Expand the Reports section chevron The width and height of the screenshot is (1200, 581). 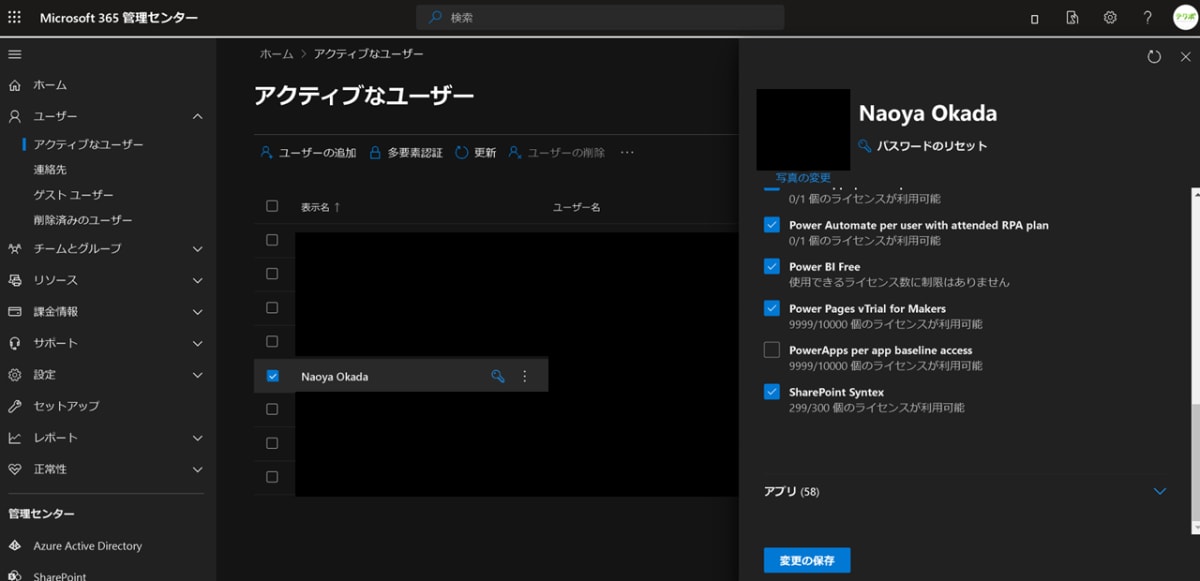tap(197, 437)
